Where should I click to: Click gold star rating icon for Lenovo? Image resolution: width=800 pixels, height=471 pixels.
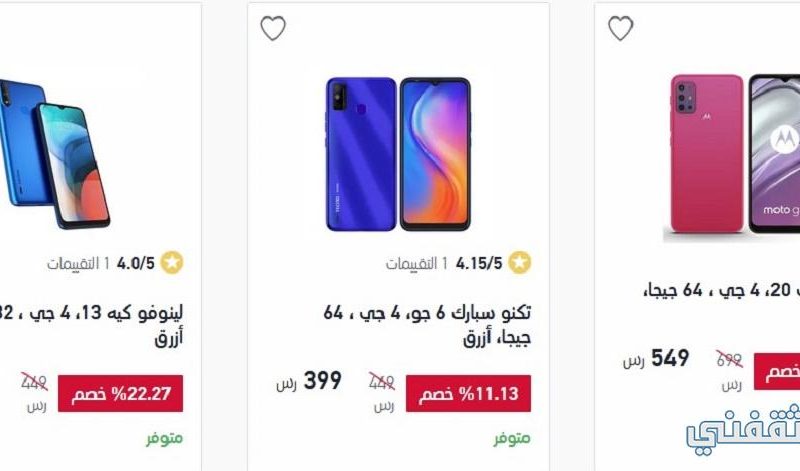[172, 263]
